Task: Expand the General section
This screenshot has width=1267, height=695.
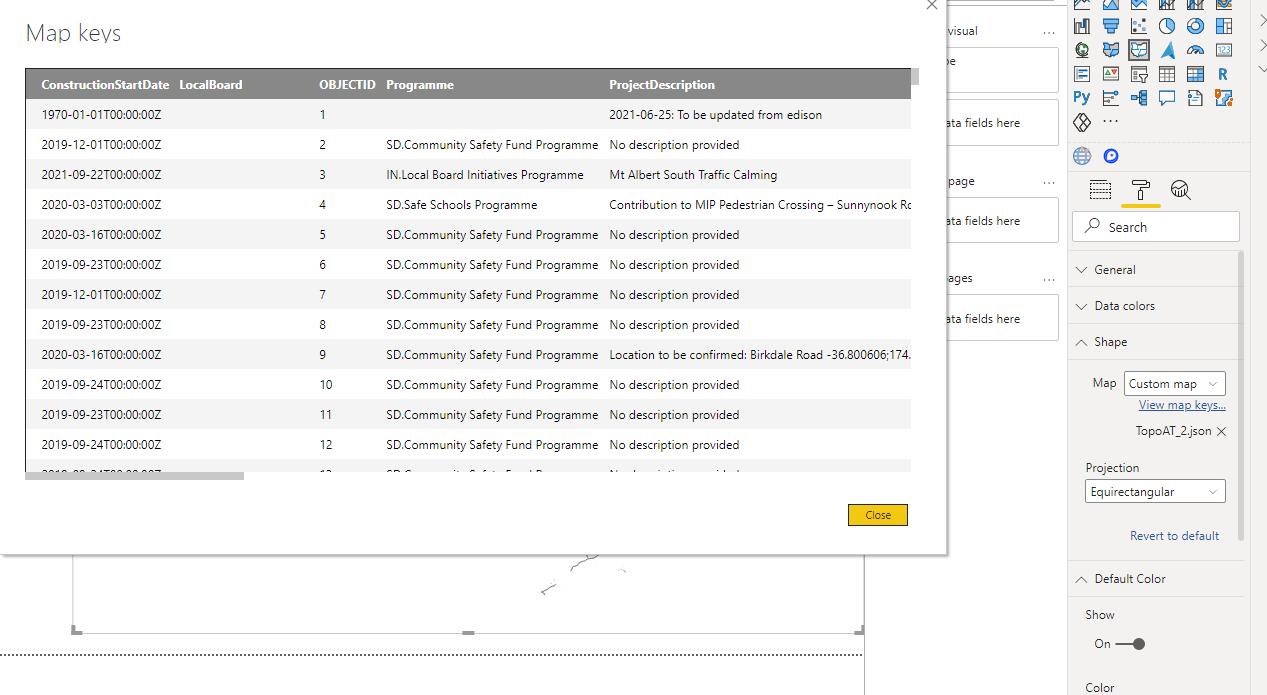Action: coord(1154,270)
